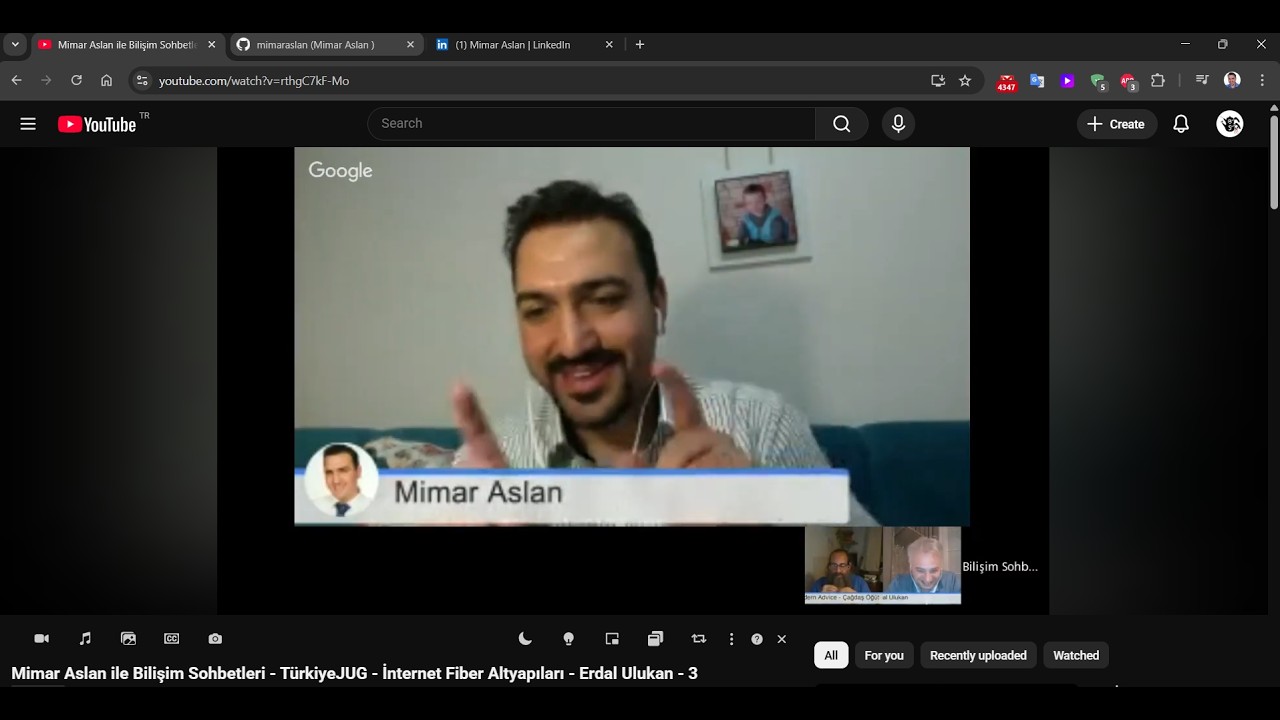Open the Extensions puzzle piece menu

[1158, 81]
